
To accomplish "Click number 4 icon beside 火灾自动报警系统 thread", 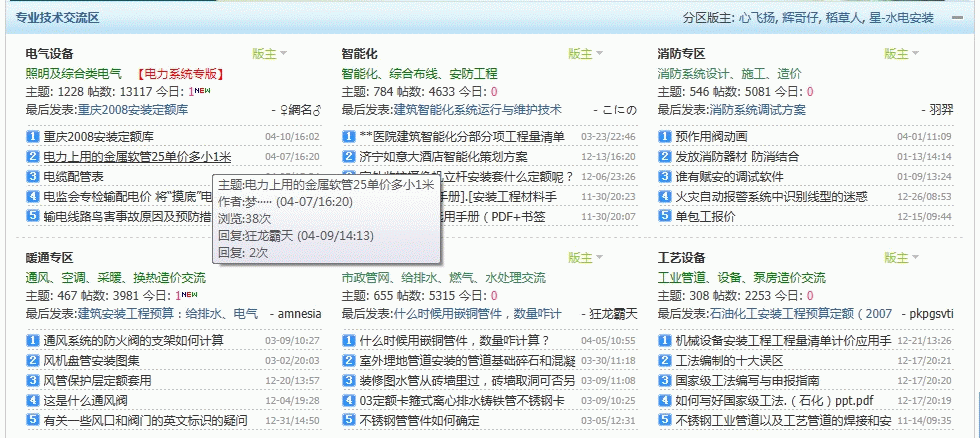I will click(665, 196).
